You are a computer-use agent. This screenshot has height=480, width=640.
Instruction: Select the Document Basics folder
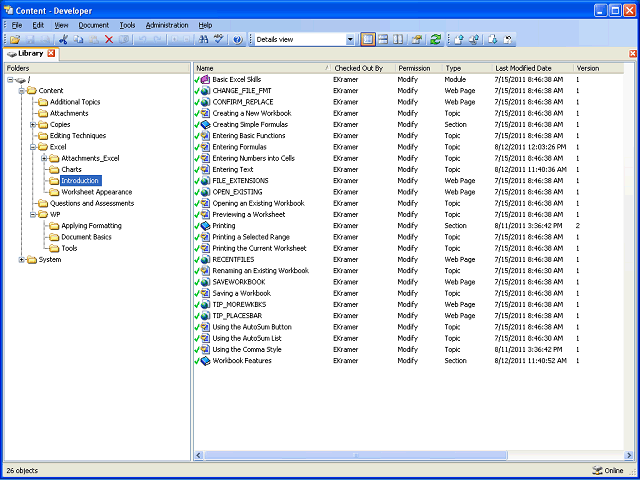point(86,237)
